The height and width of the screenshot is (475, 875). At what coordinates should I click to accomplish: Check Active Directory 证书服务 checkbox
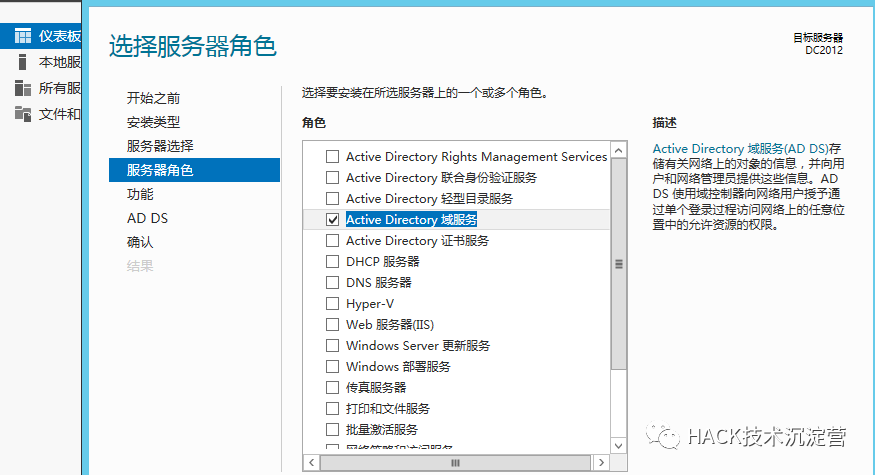click(332, 240)
